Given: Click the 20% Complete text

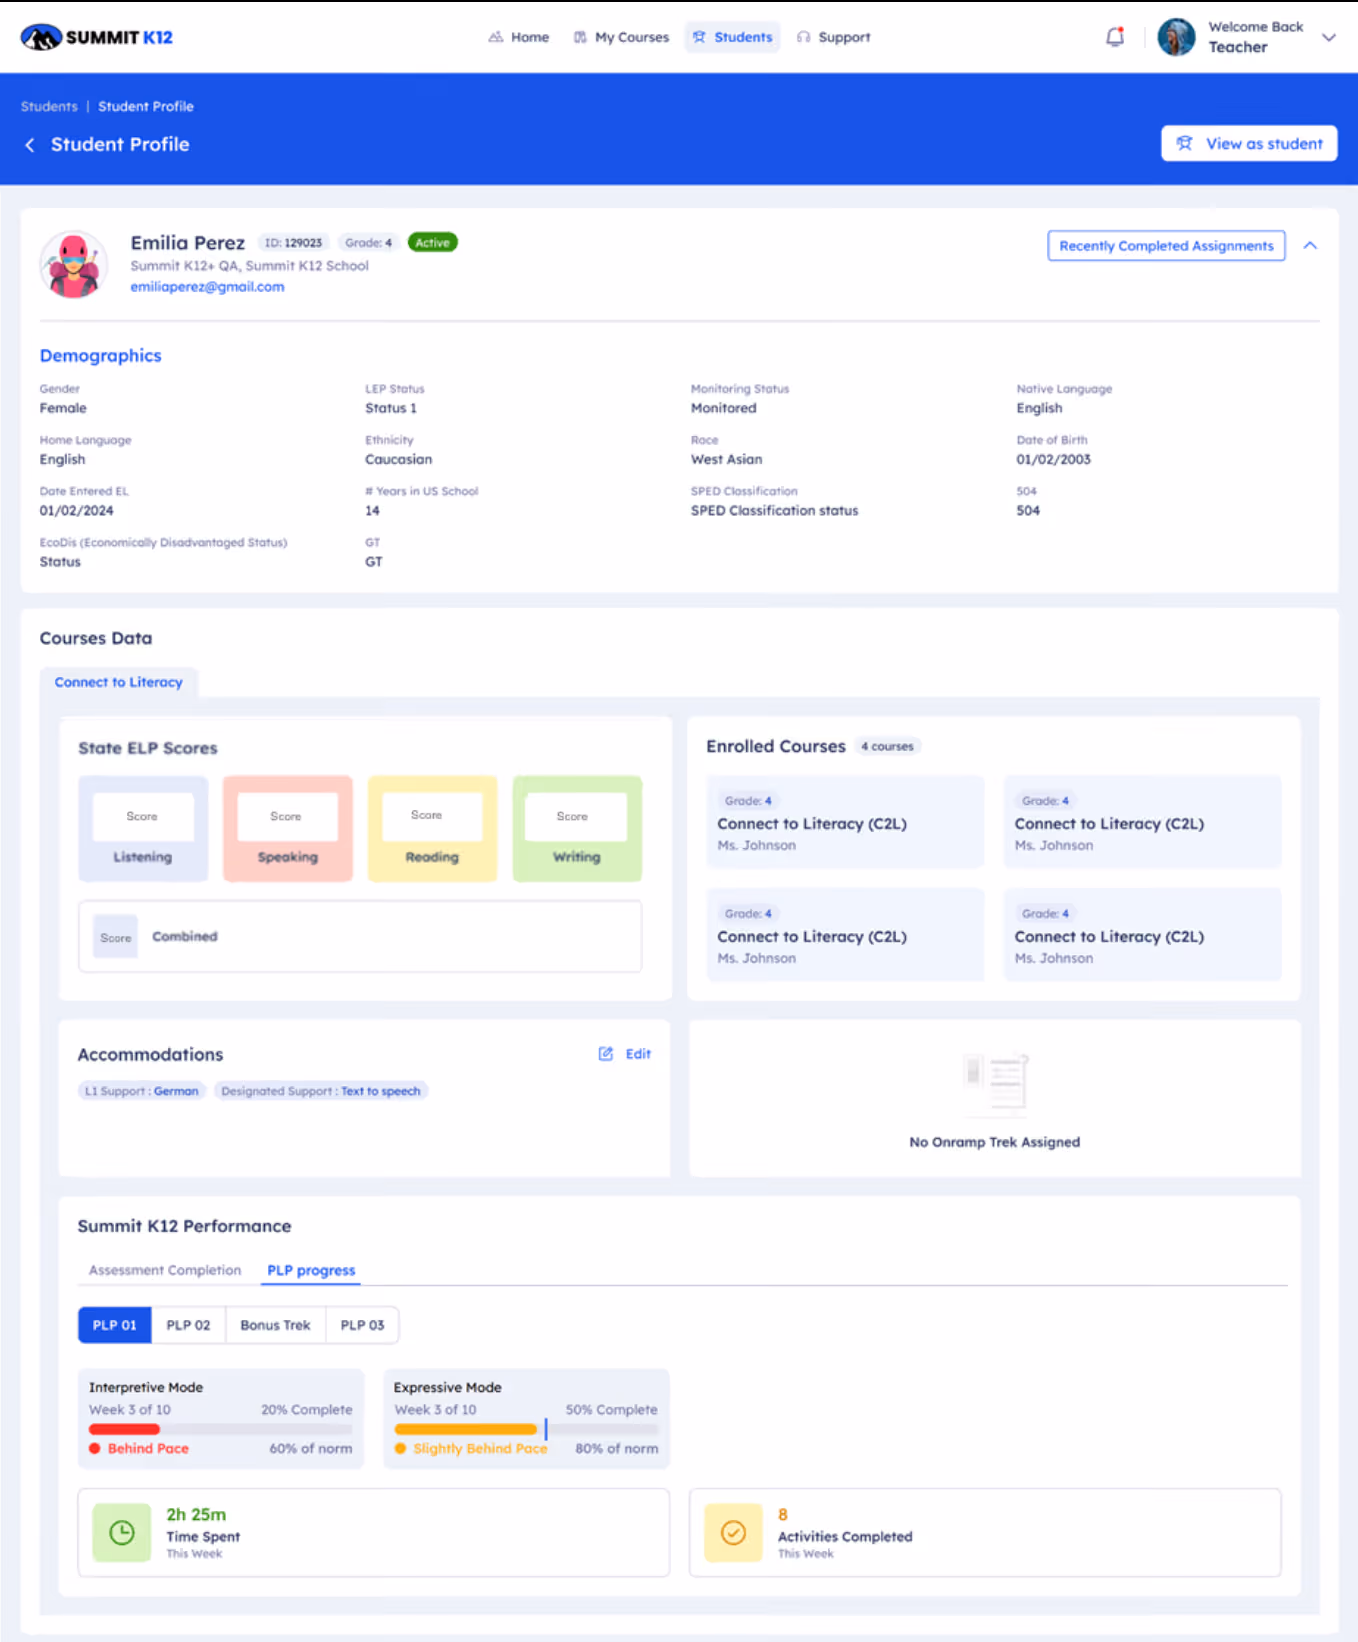Looking at the screenshot, I should [307, 1410].
